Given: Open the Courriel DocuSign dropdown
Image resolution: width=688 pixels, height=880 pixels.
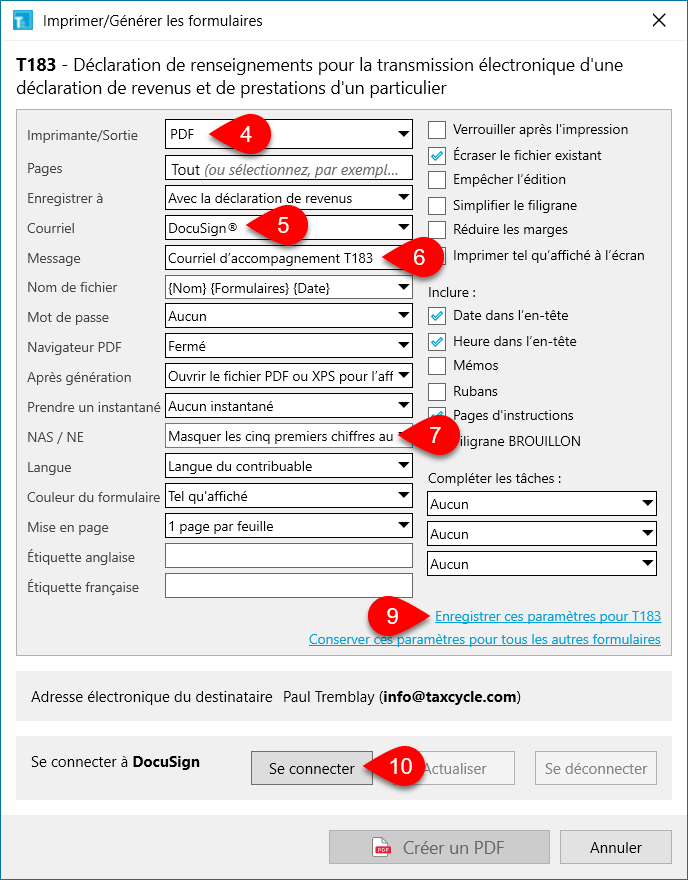Looking at the screenshot, I should [x=288, y=228].
